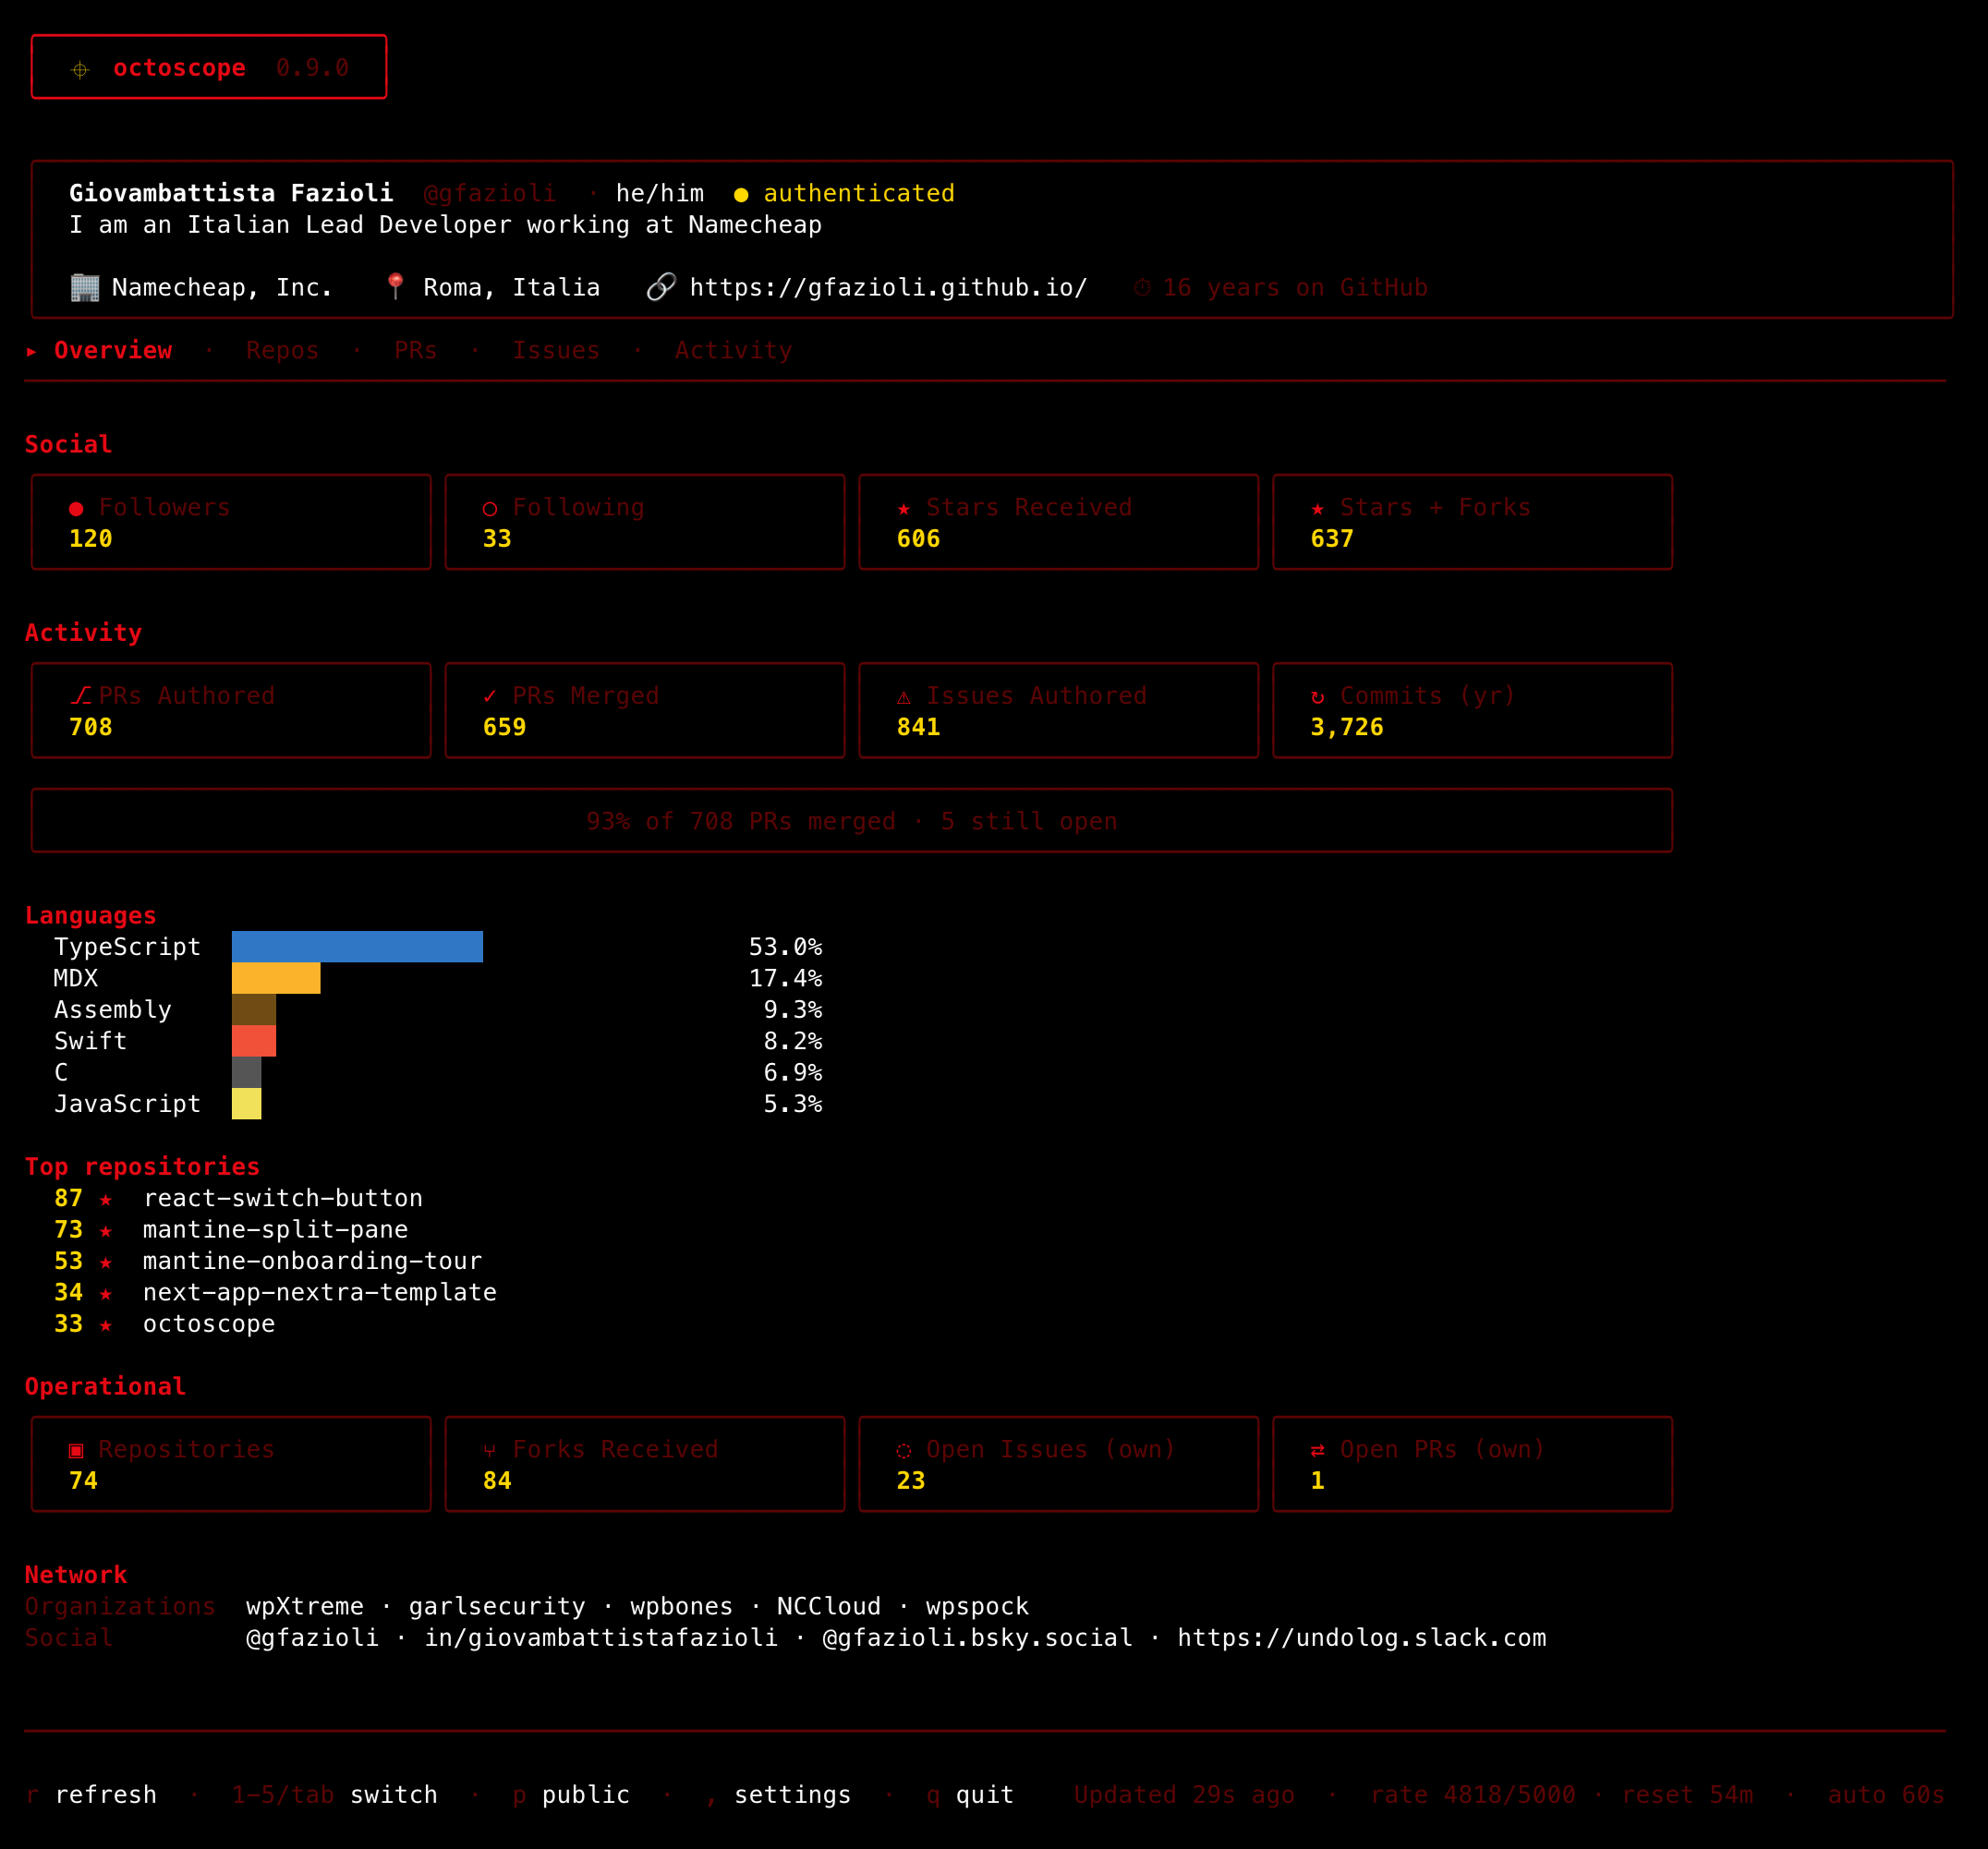The image size is (1988, 1849).
Task: Click the red Swift language bar
Action: (254, 1040)
